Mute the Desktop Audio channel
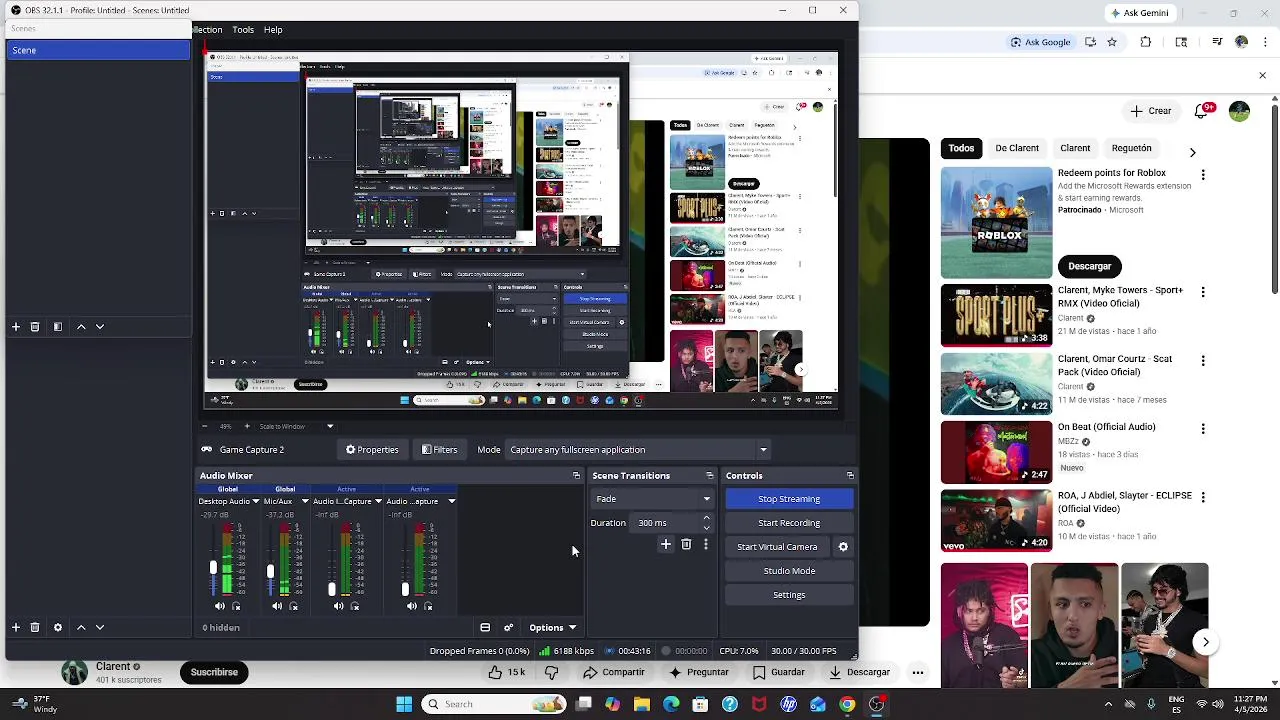The height and width of the screenshot is (720, 1280). (220, 606)
